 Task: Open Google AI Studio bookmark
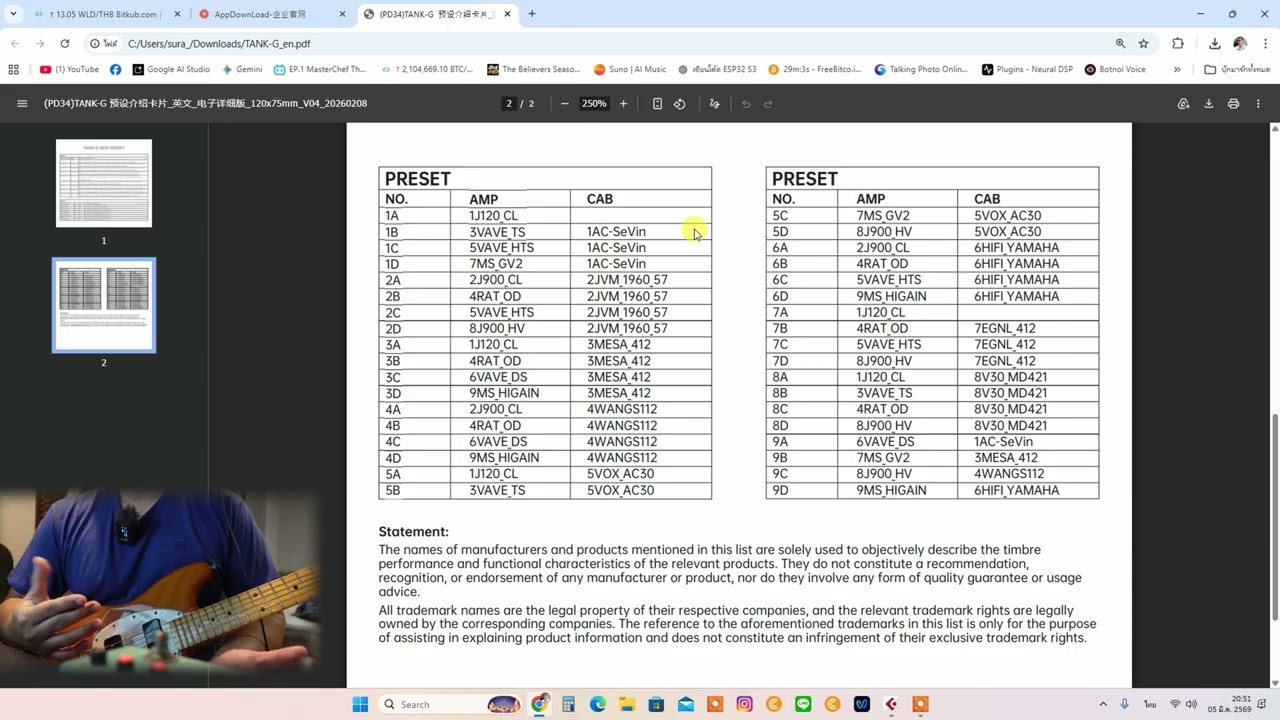[171, 70]
